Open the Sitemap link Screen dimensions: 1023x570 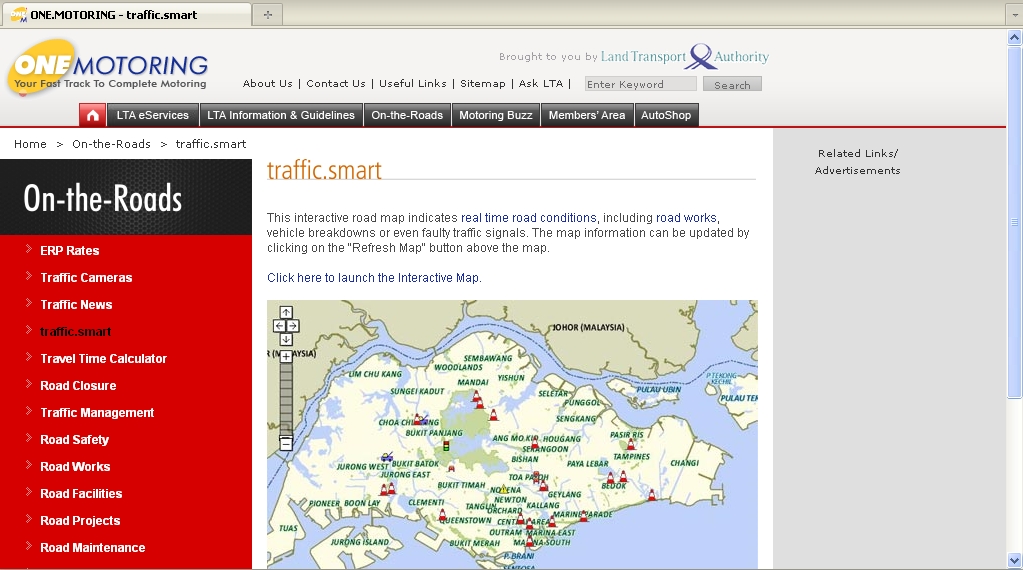pos(483,83)
